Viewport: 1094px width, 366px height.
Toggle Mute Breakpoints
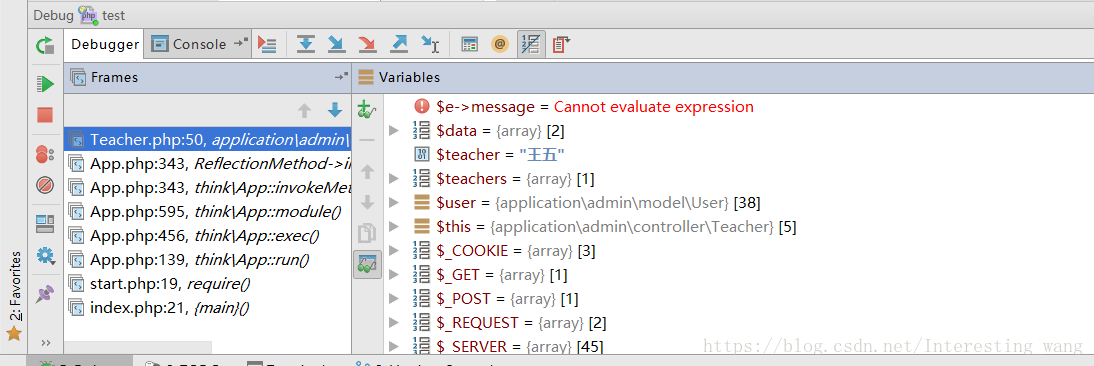click(x=45, y=185)
